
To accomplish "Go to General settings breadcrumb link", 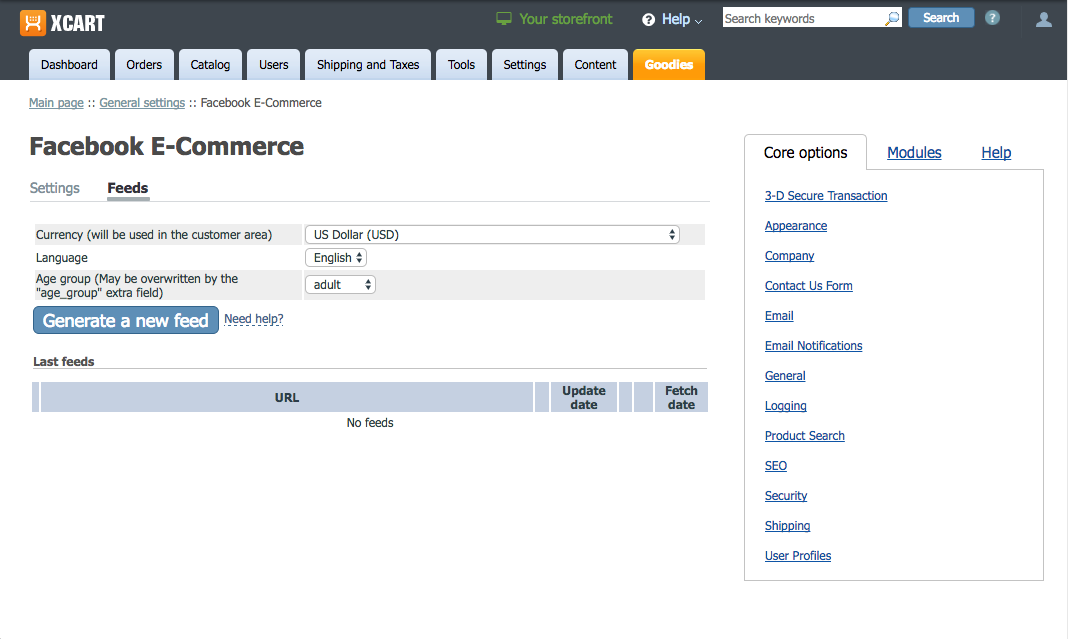I will click(142, 103).
